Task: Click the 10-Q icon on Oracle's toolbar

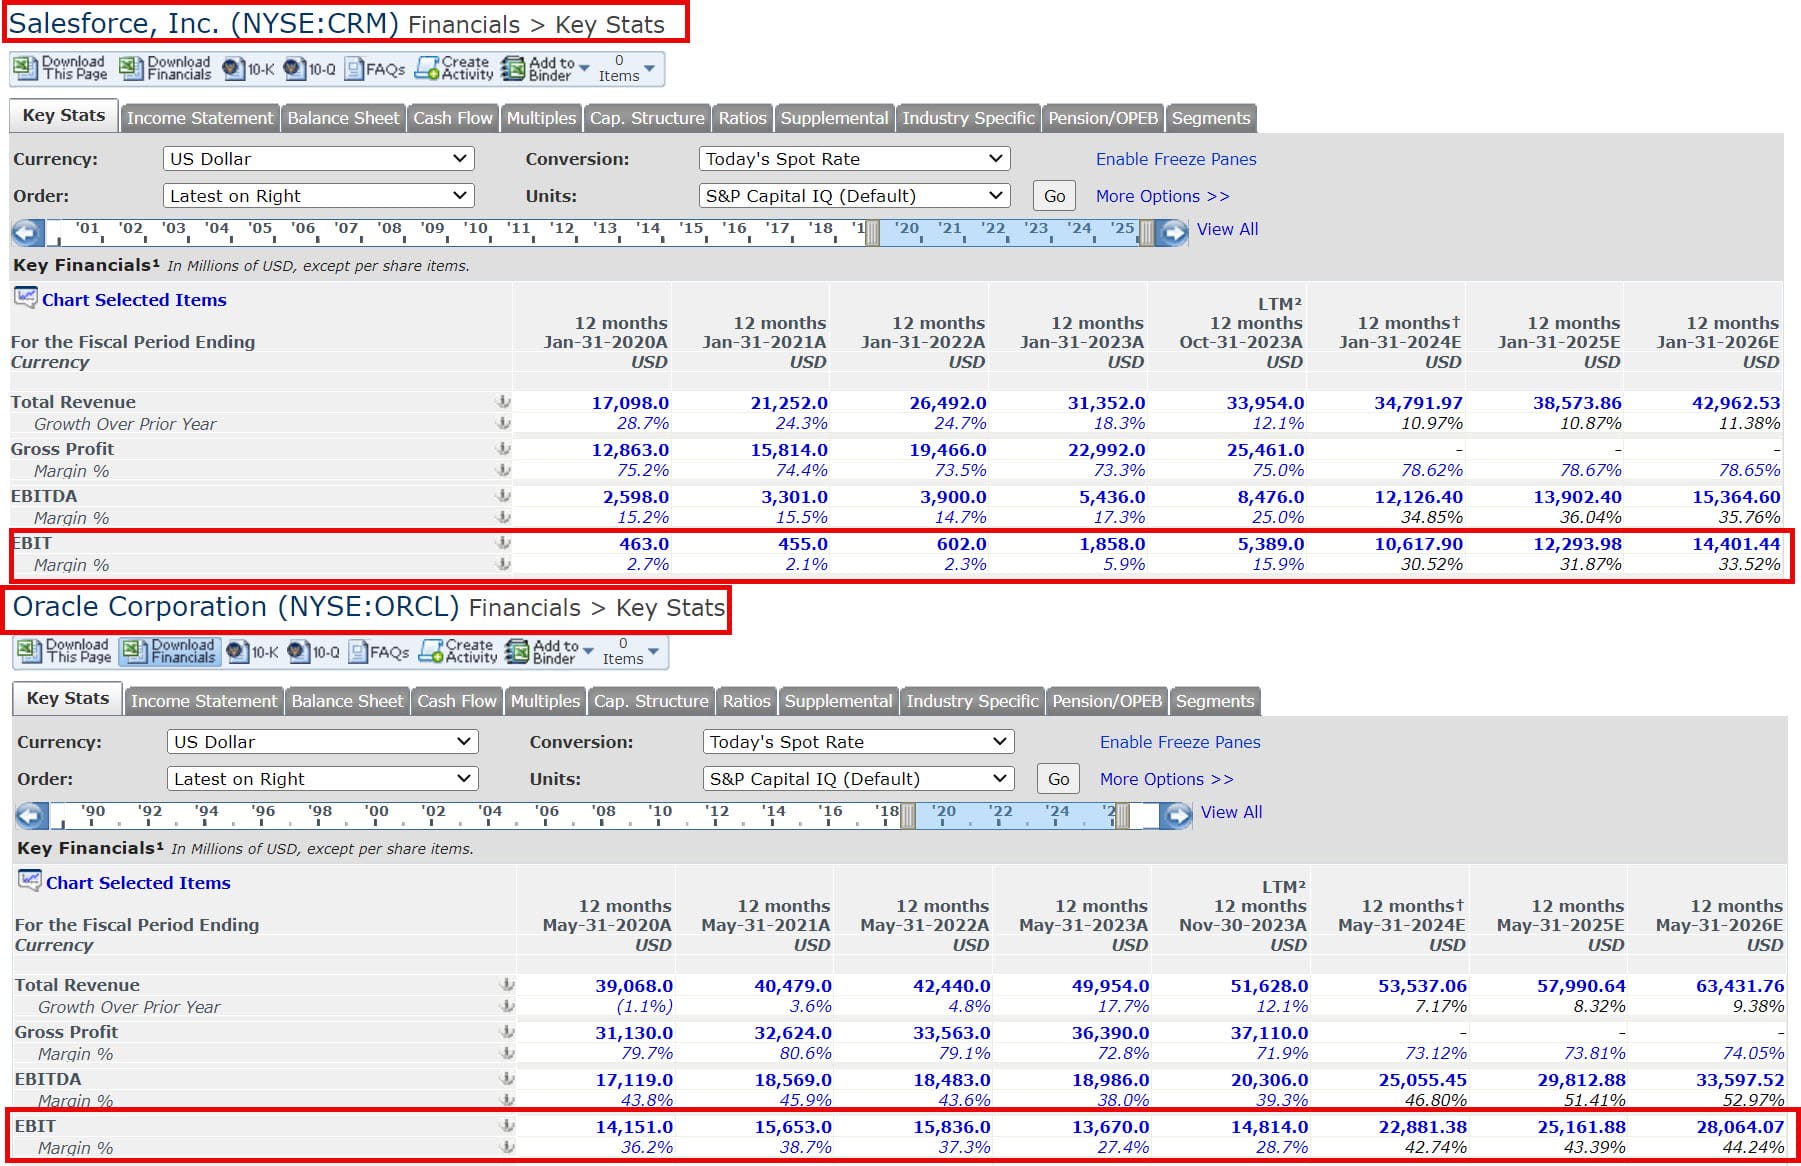Action: pos(310,652)
